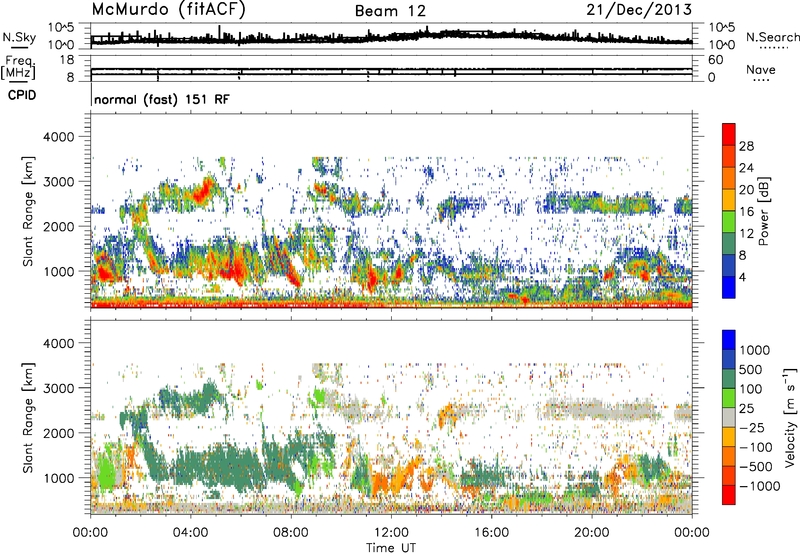The image size is (800, 554).
Task: Click the frequency trace panel
Action: click(391, 69)
